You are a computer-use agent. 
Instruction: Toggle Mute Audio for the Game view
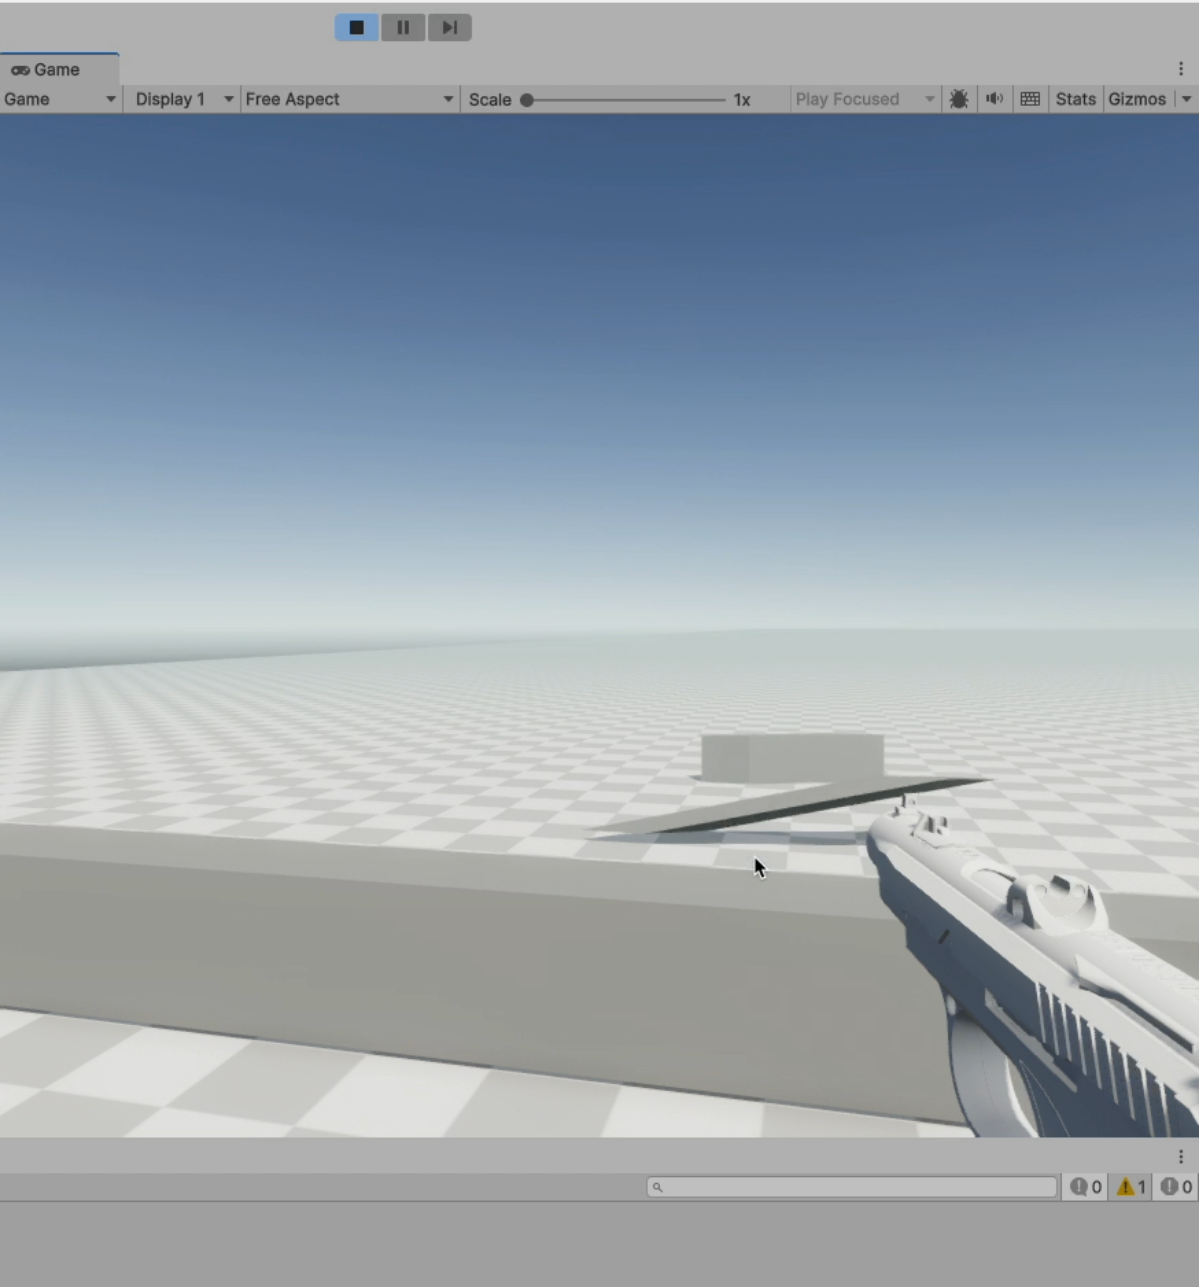(x=993, y=99)
